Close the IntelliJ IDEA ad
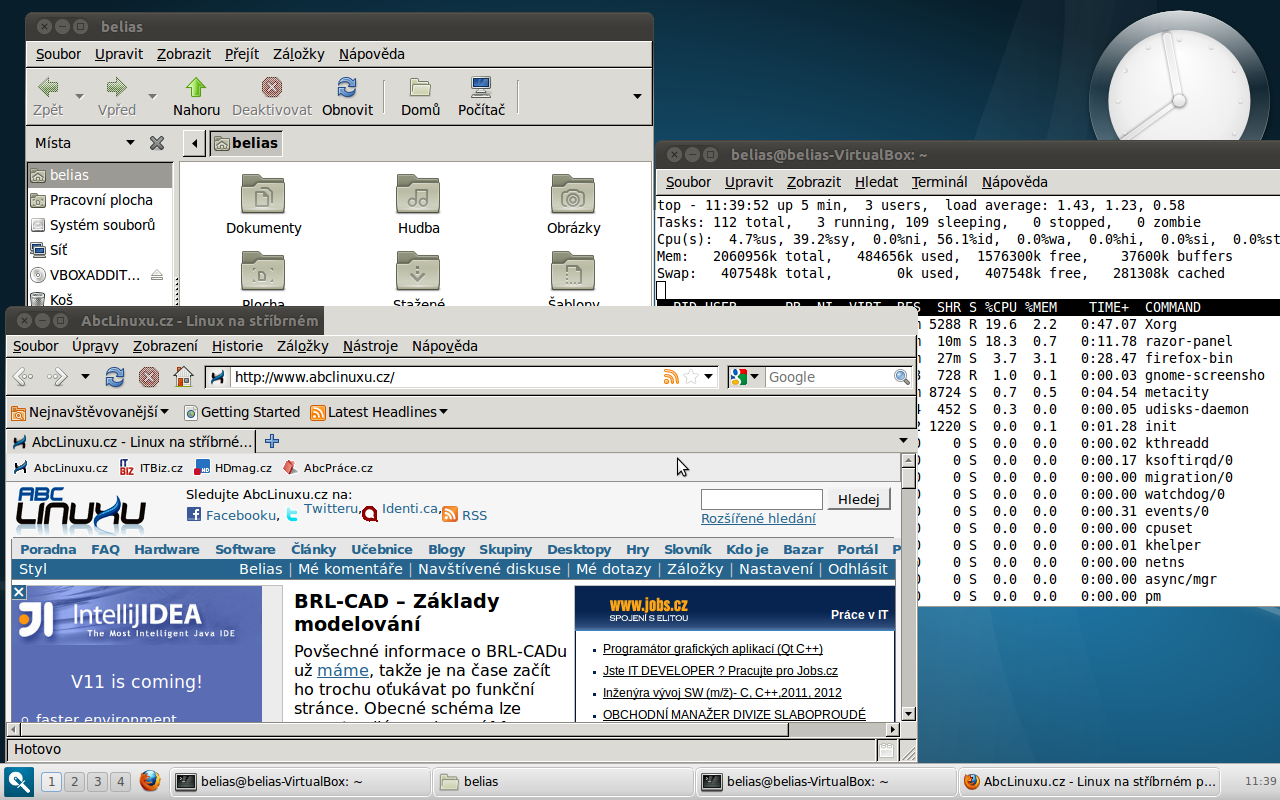This screenshot has height=800, width=1280. click(18, 592)
